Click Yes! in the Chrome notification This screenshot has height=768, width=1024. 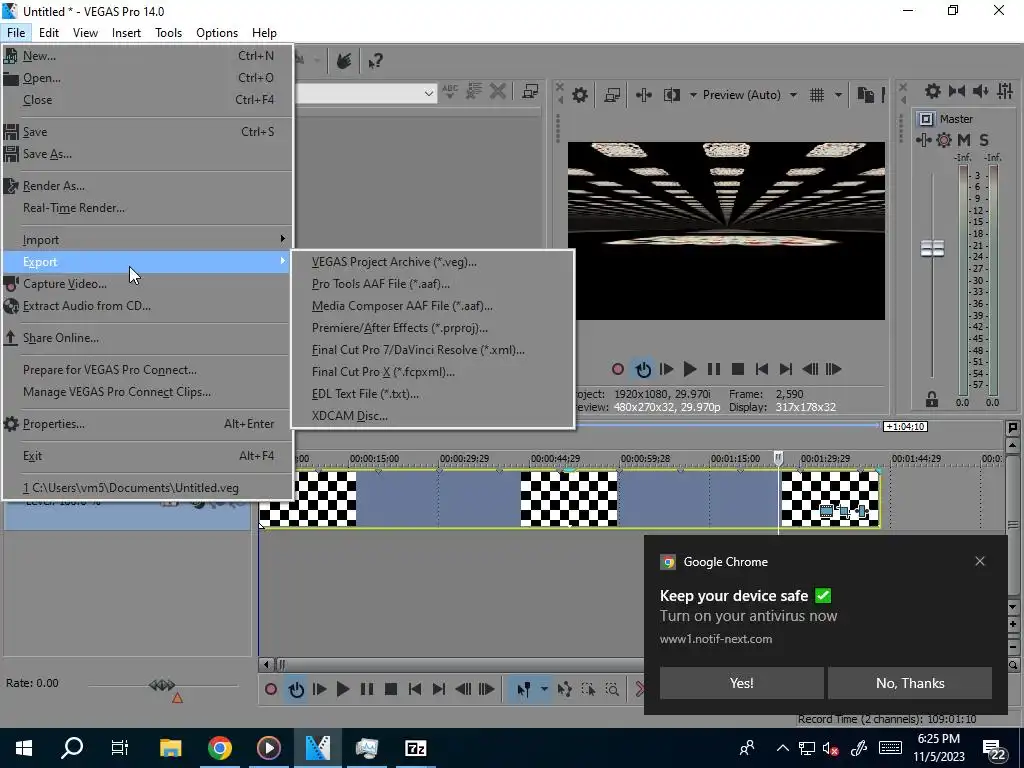[x=741, y=683]
